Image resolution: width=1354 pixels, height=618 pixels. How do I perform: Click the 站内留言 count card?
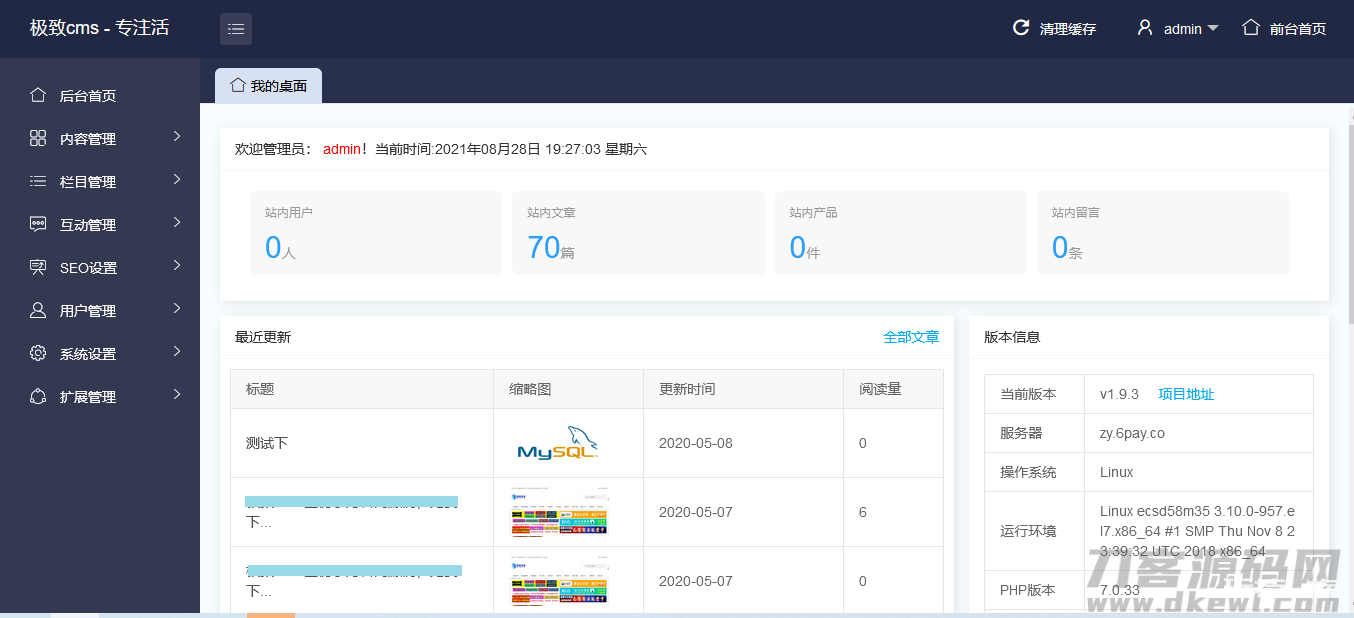pyautogui.click(x=1163, y=233)
